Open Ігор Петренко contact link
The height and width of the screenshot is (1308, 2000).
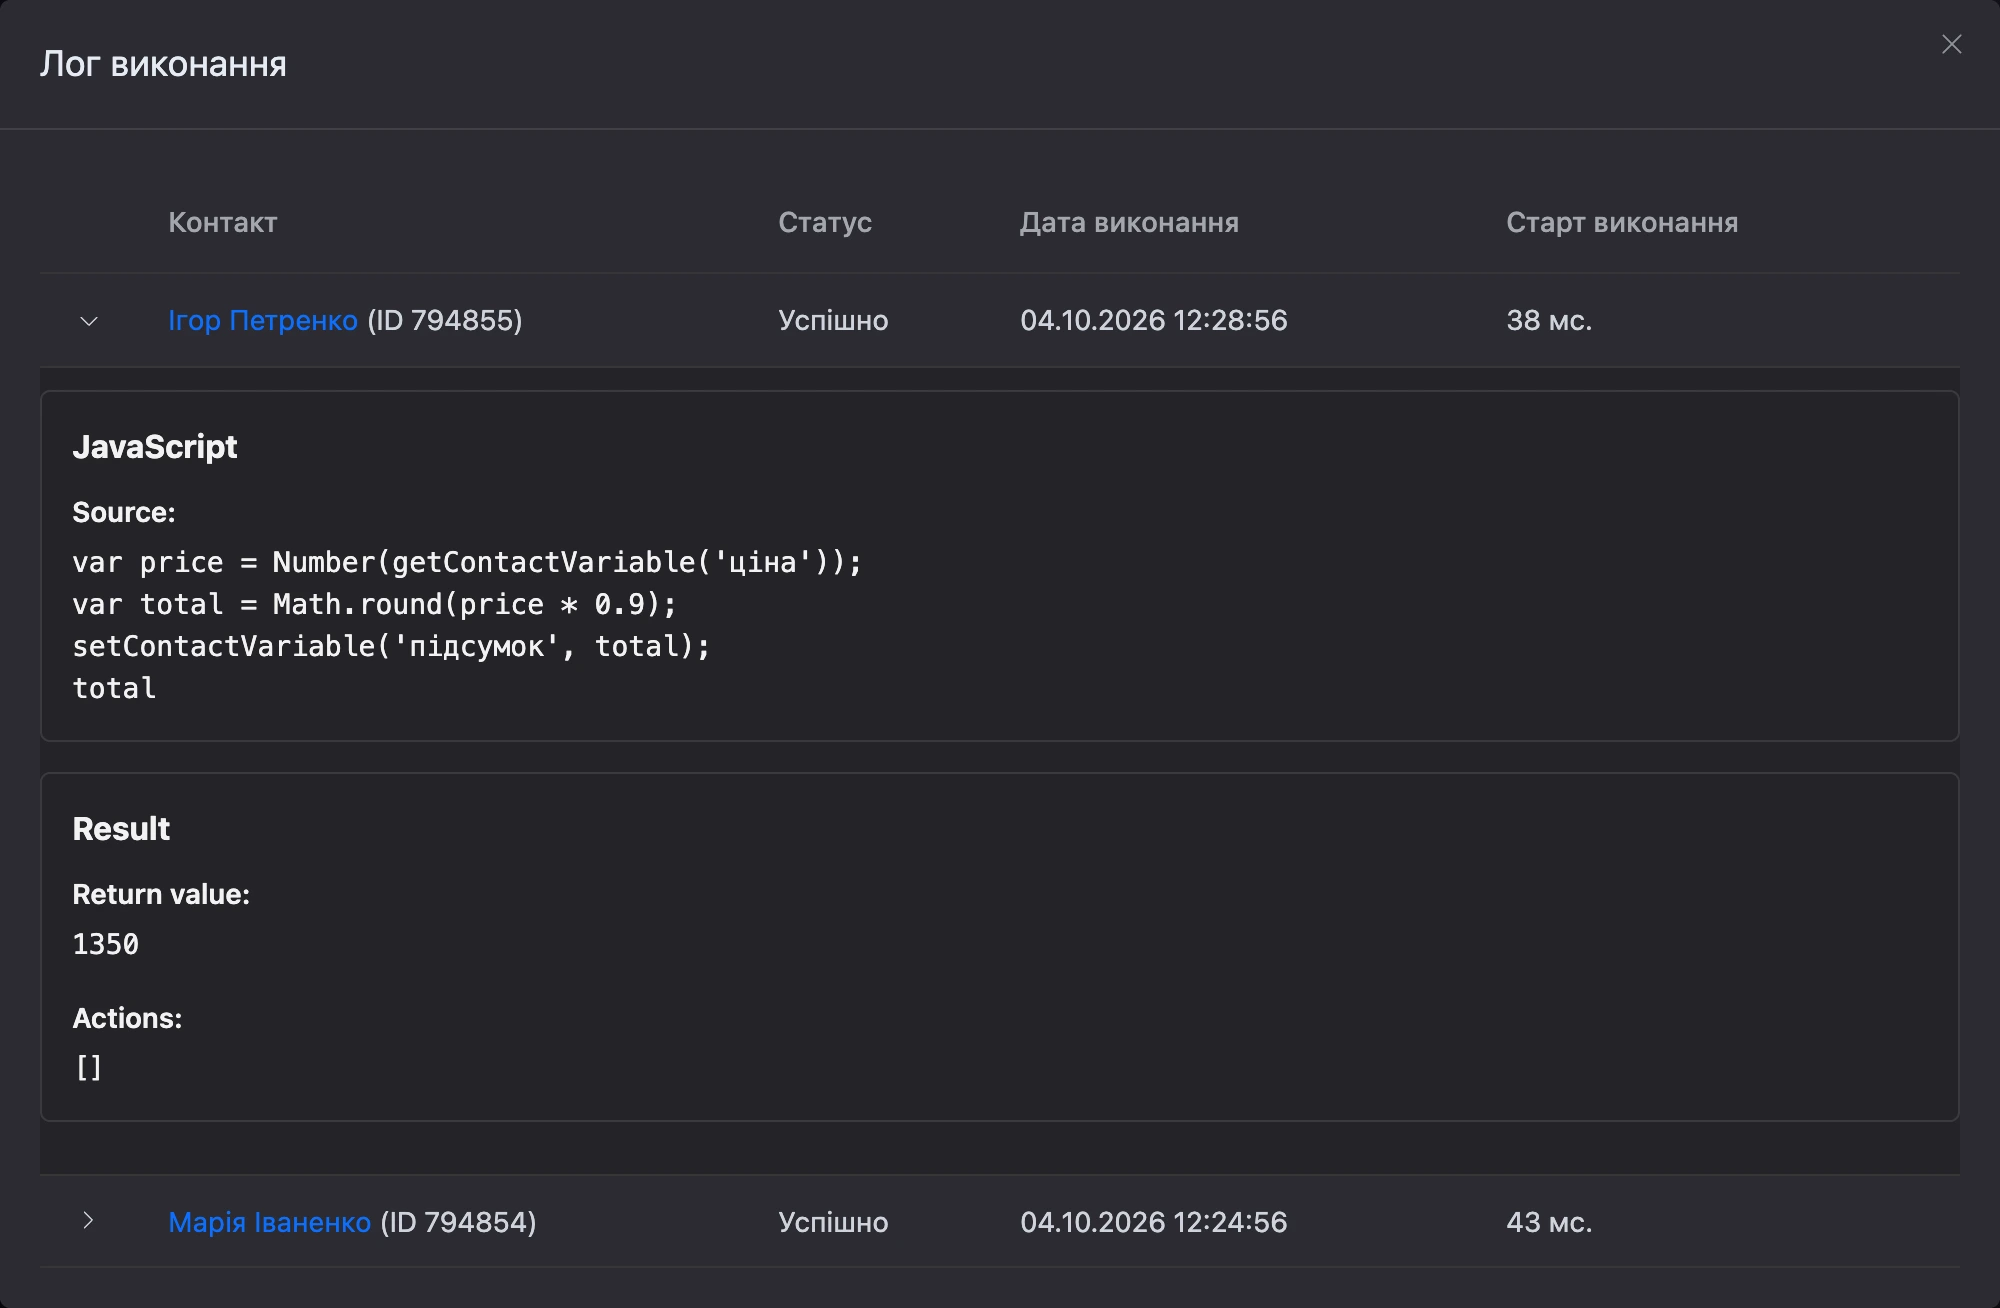tap(263, 320)
